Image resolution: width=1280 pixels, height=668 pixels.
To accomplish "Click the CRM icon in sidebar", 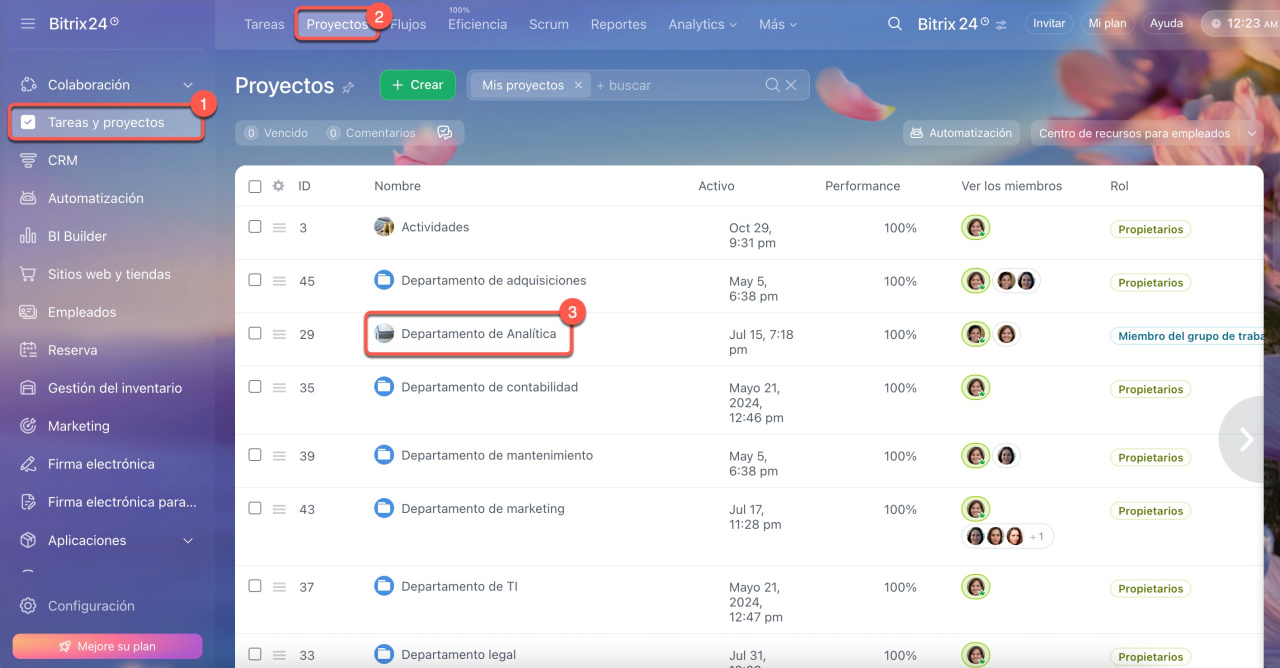I will 28,160.
